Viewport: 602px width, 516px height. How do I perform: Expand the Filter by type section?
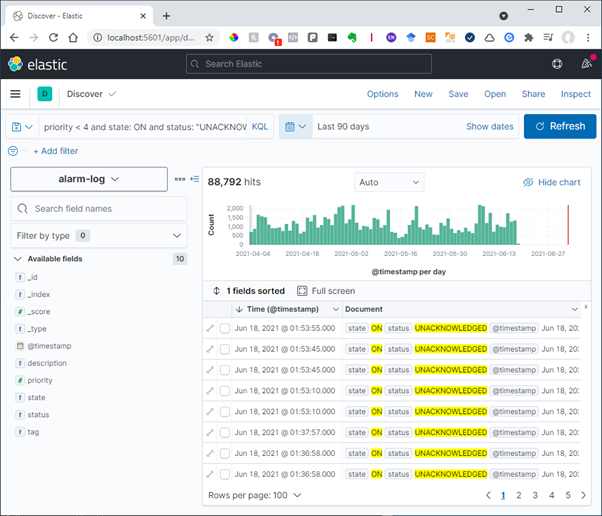98,236
